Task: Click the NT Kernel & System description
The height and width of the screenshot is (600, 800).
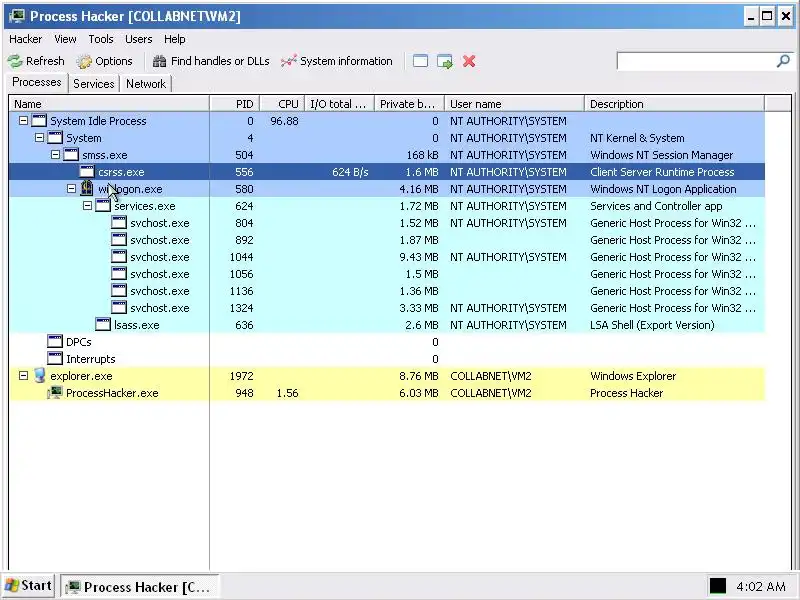Action: 637,138
